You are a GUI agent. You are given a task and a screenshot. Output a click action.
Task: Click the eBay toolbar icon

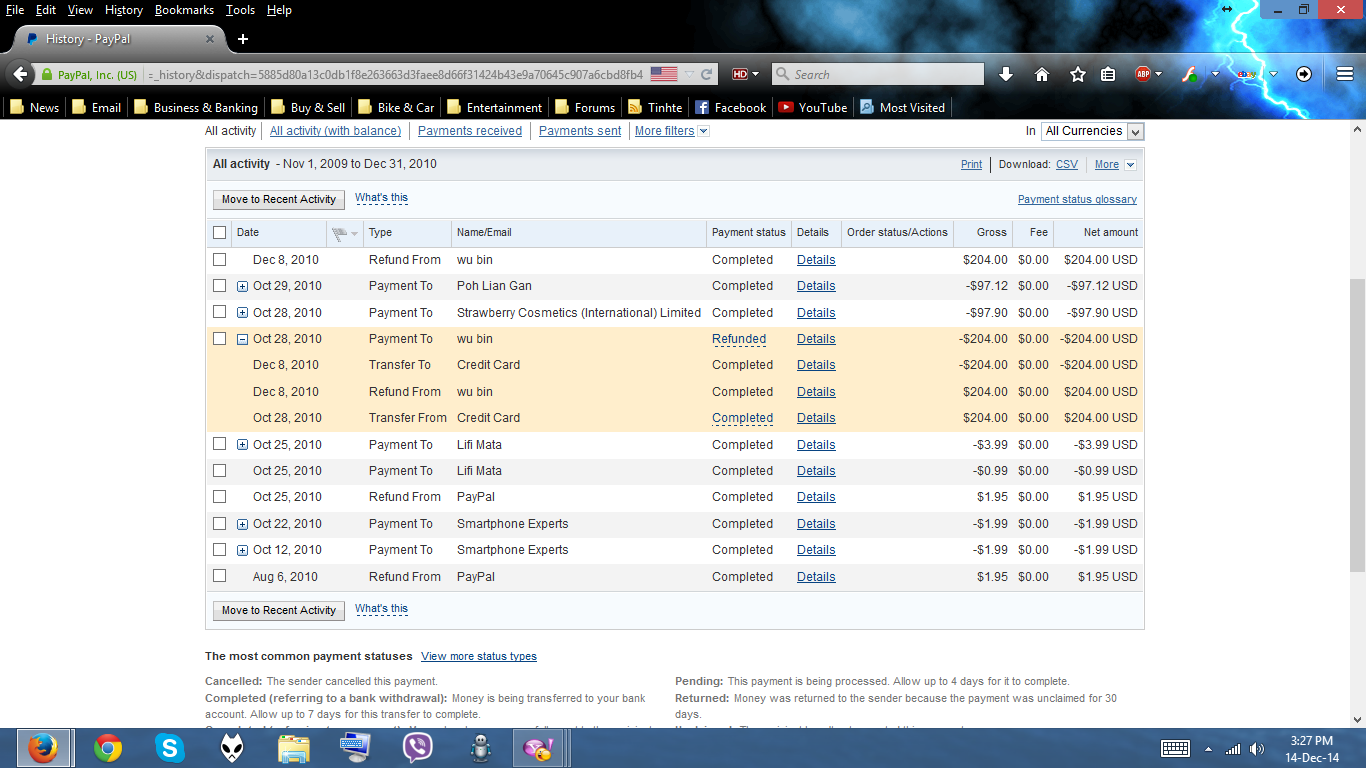click(x=1246, y=74)
